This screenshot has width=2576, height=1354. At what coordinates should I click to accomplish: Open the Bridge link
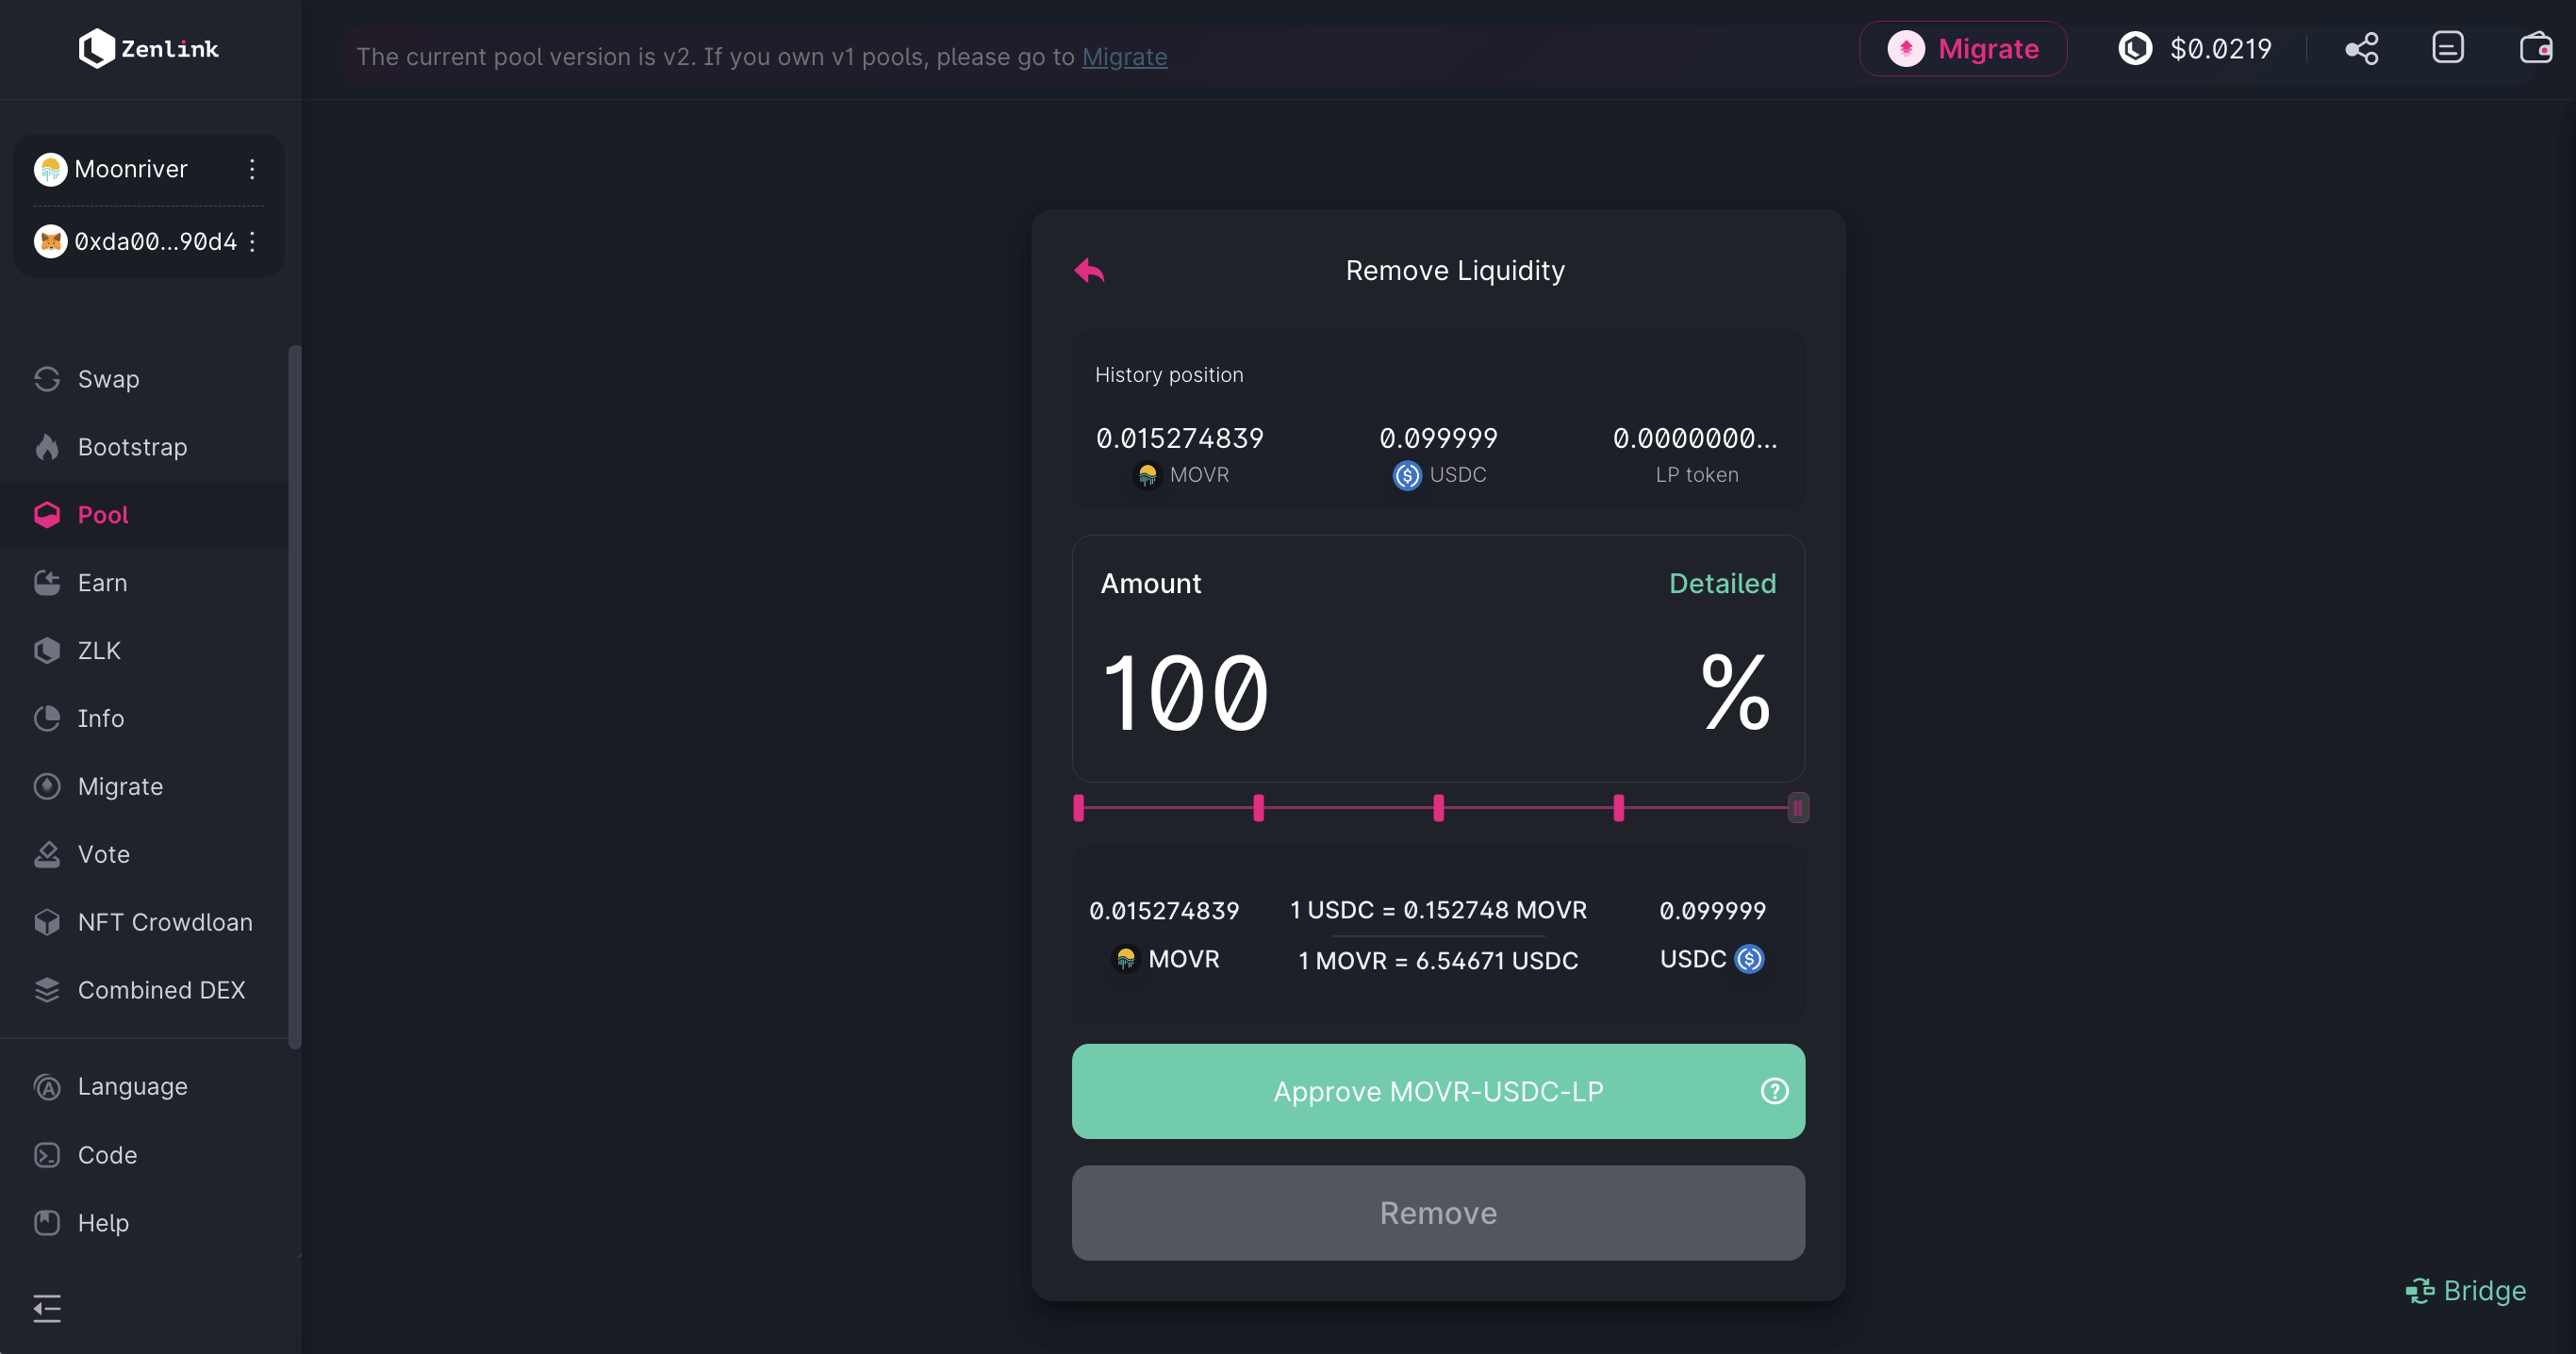2466,1291
